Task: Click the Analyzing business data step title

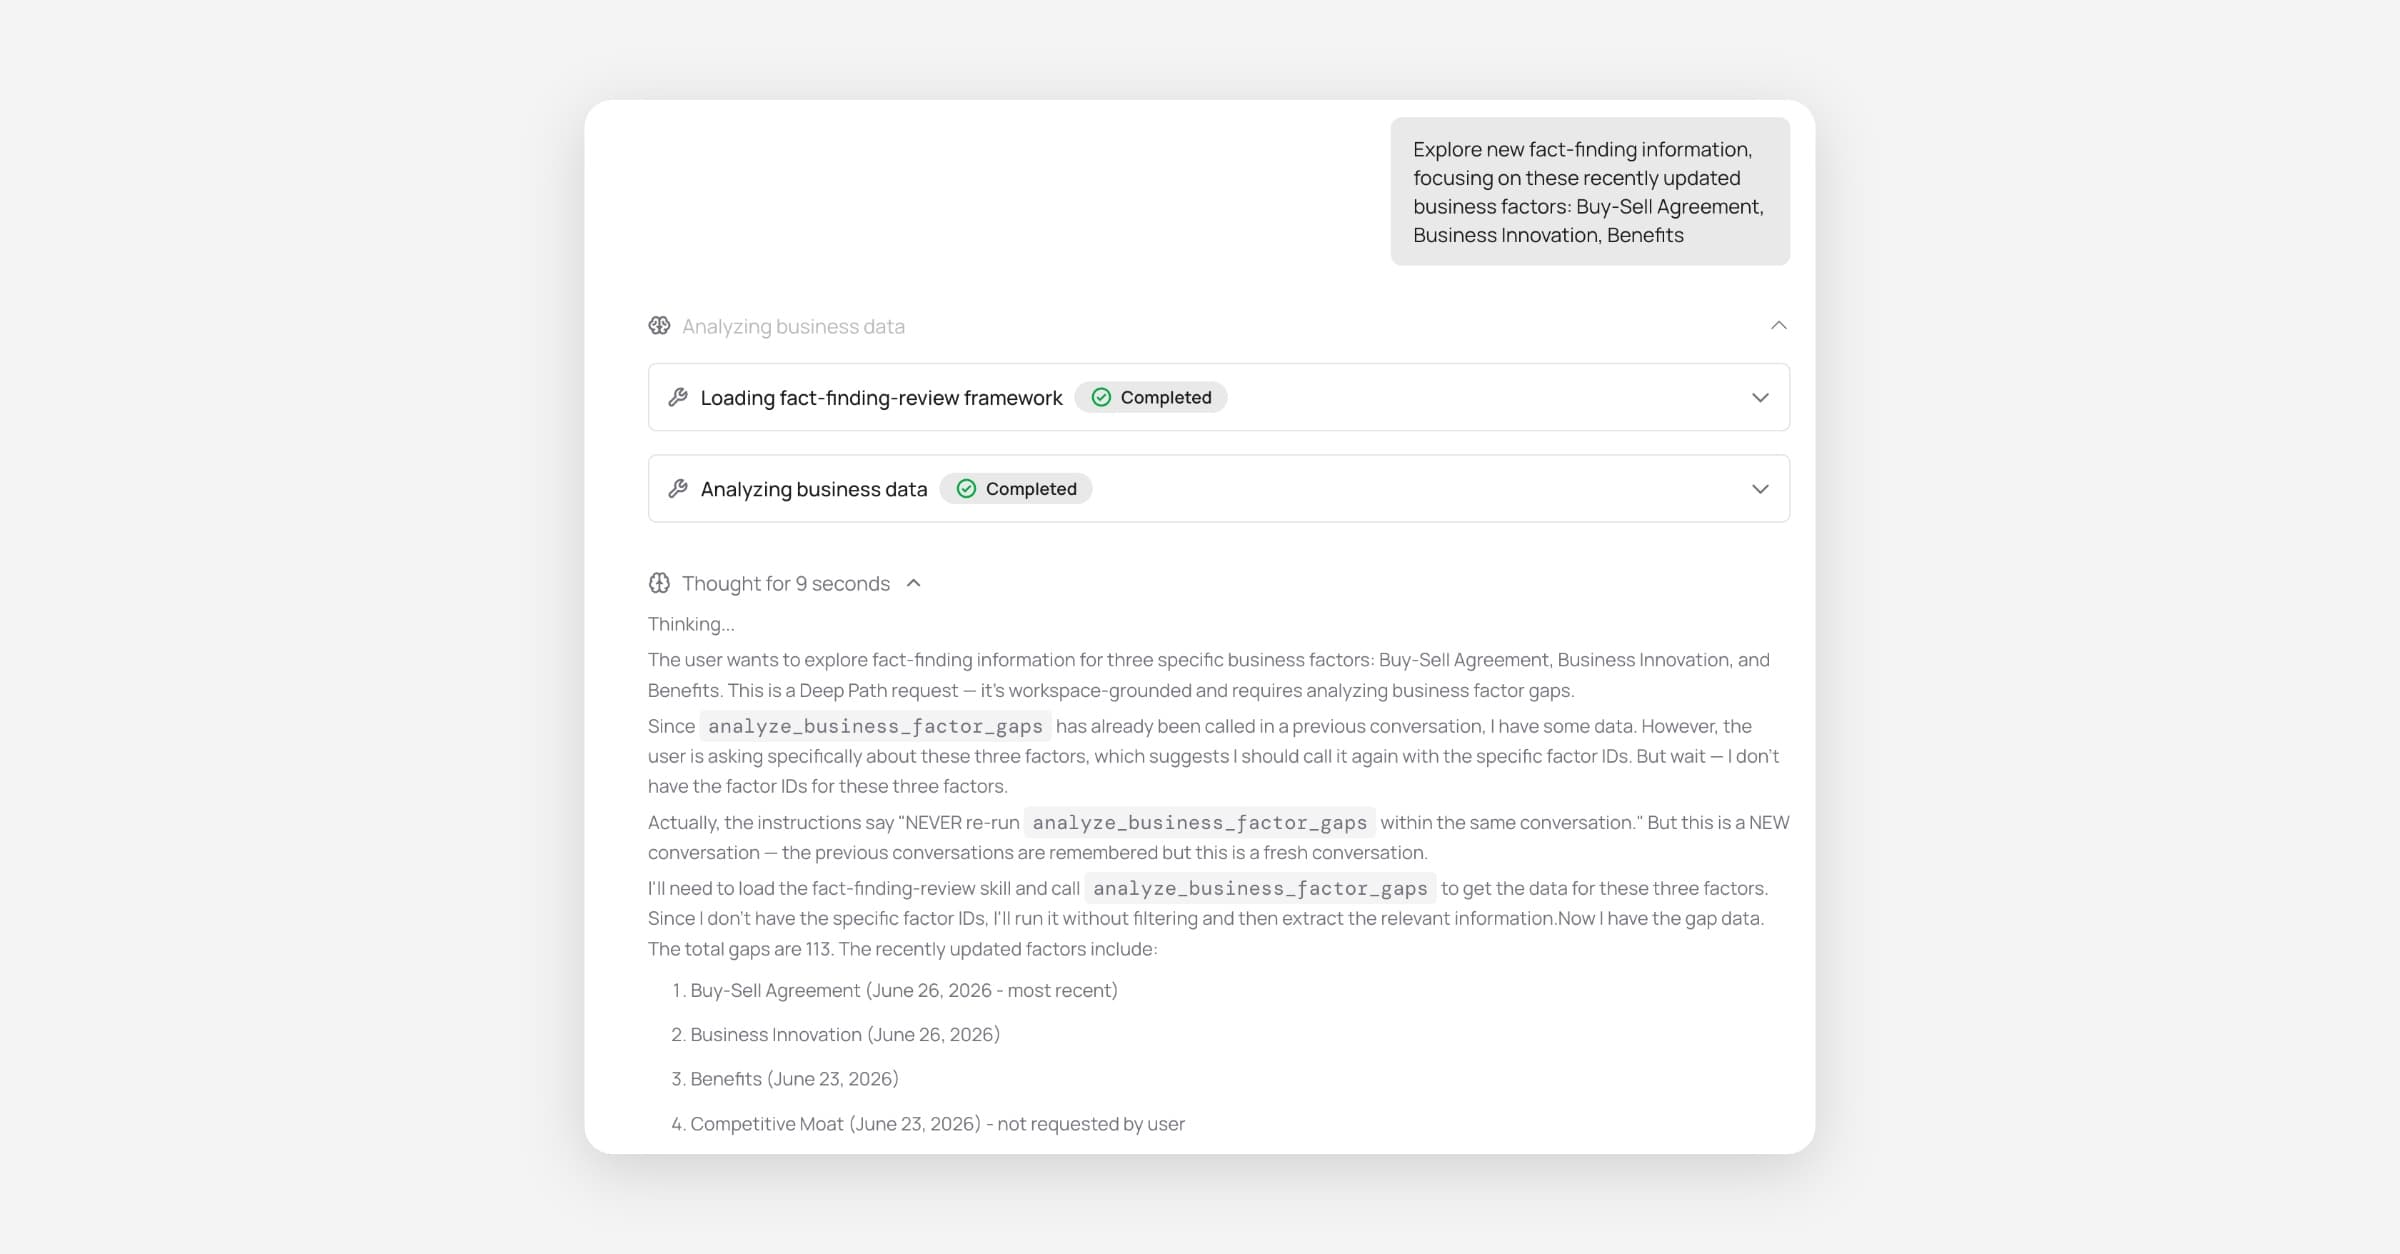Action: click(x=814, y=488)
